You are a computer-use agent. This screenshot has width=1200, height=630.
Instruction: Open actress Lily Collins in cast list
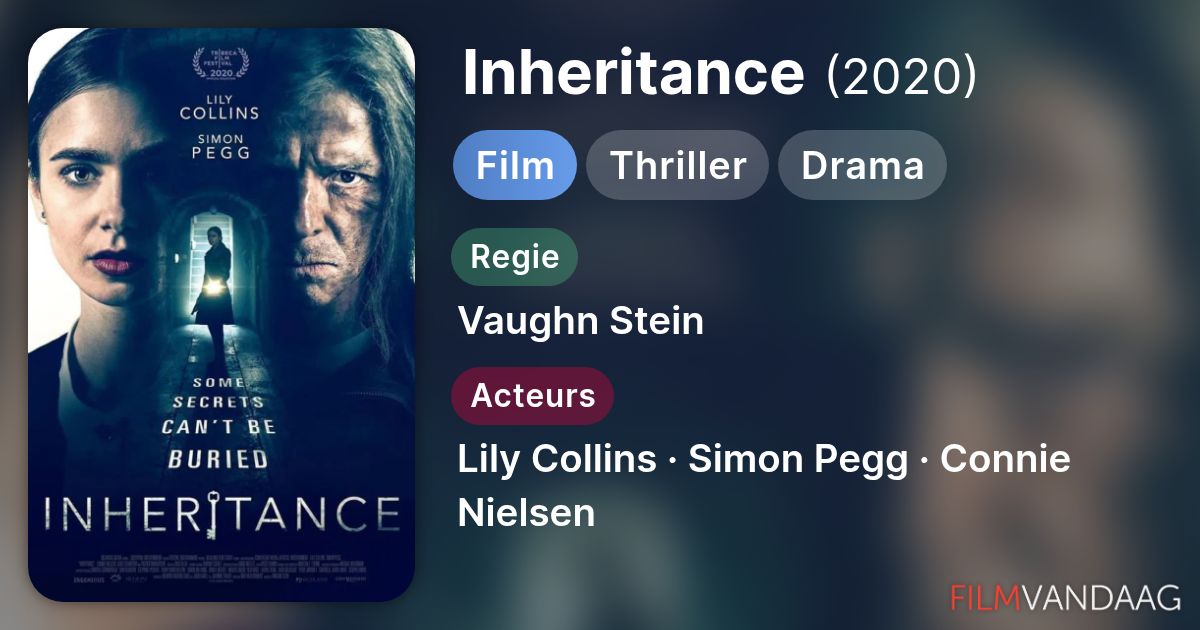click(x=557, y=459)
